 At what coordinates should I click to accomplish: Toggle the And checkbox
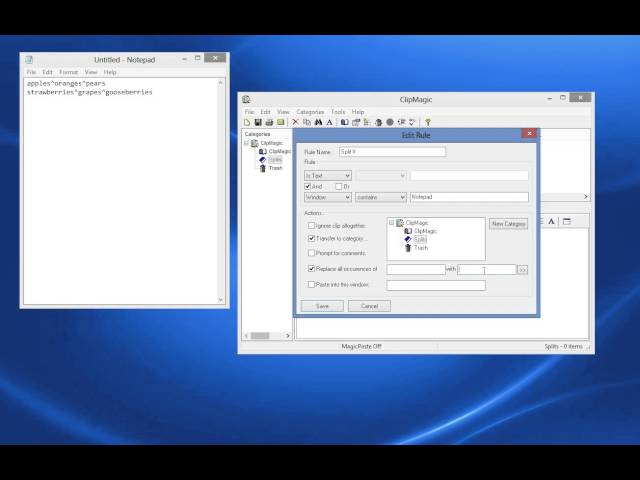tap(308, 187)
